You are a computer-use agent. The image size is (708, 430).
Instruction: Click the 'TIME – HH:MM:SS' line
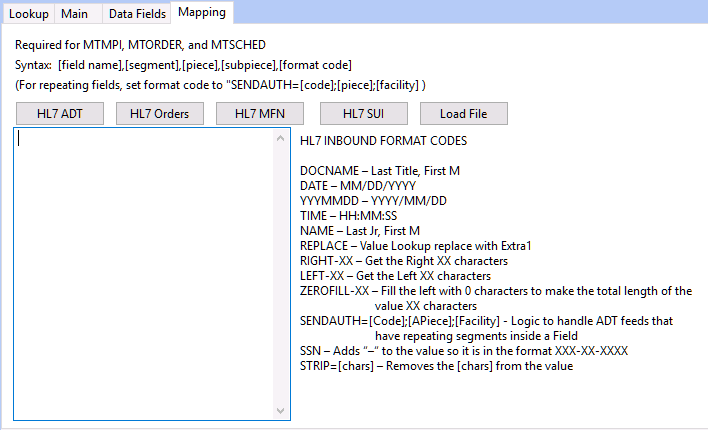tap(348, 215)
